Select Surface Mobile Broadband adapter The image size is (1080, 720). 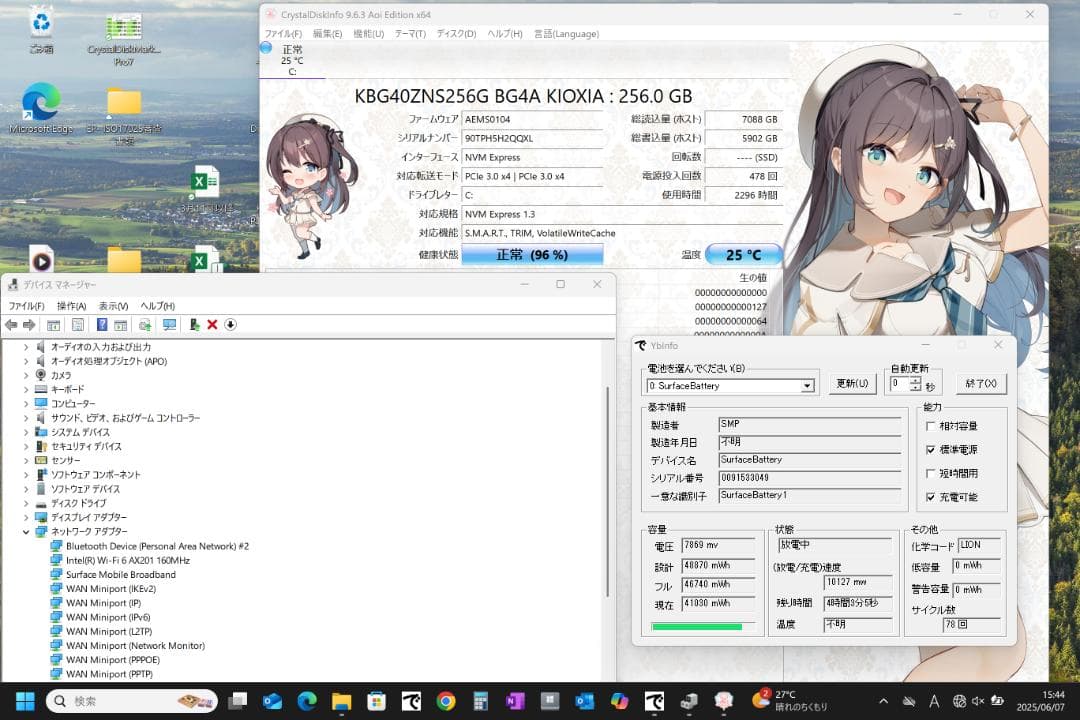121,575
